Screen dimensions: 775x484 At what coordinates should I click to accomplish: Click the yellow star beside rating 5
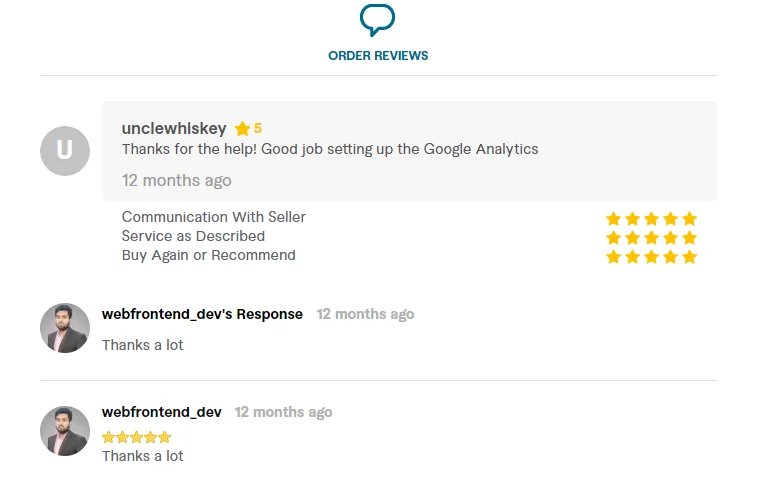(242, 129)
